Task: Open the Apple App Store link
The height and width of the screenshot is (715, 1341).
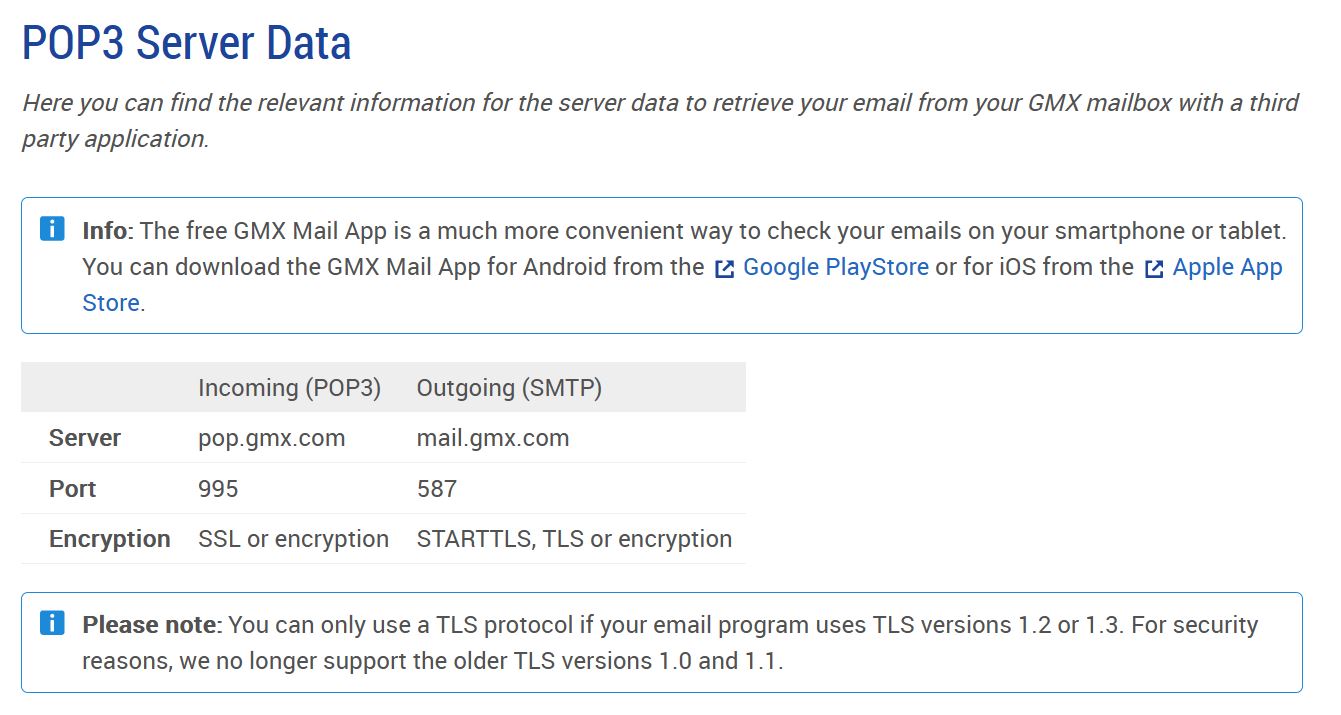Action: pos(1227,267)
